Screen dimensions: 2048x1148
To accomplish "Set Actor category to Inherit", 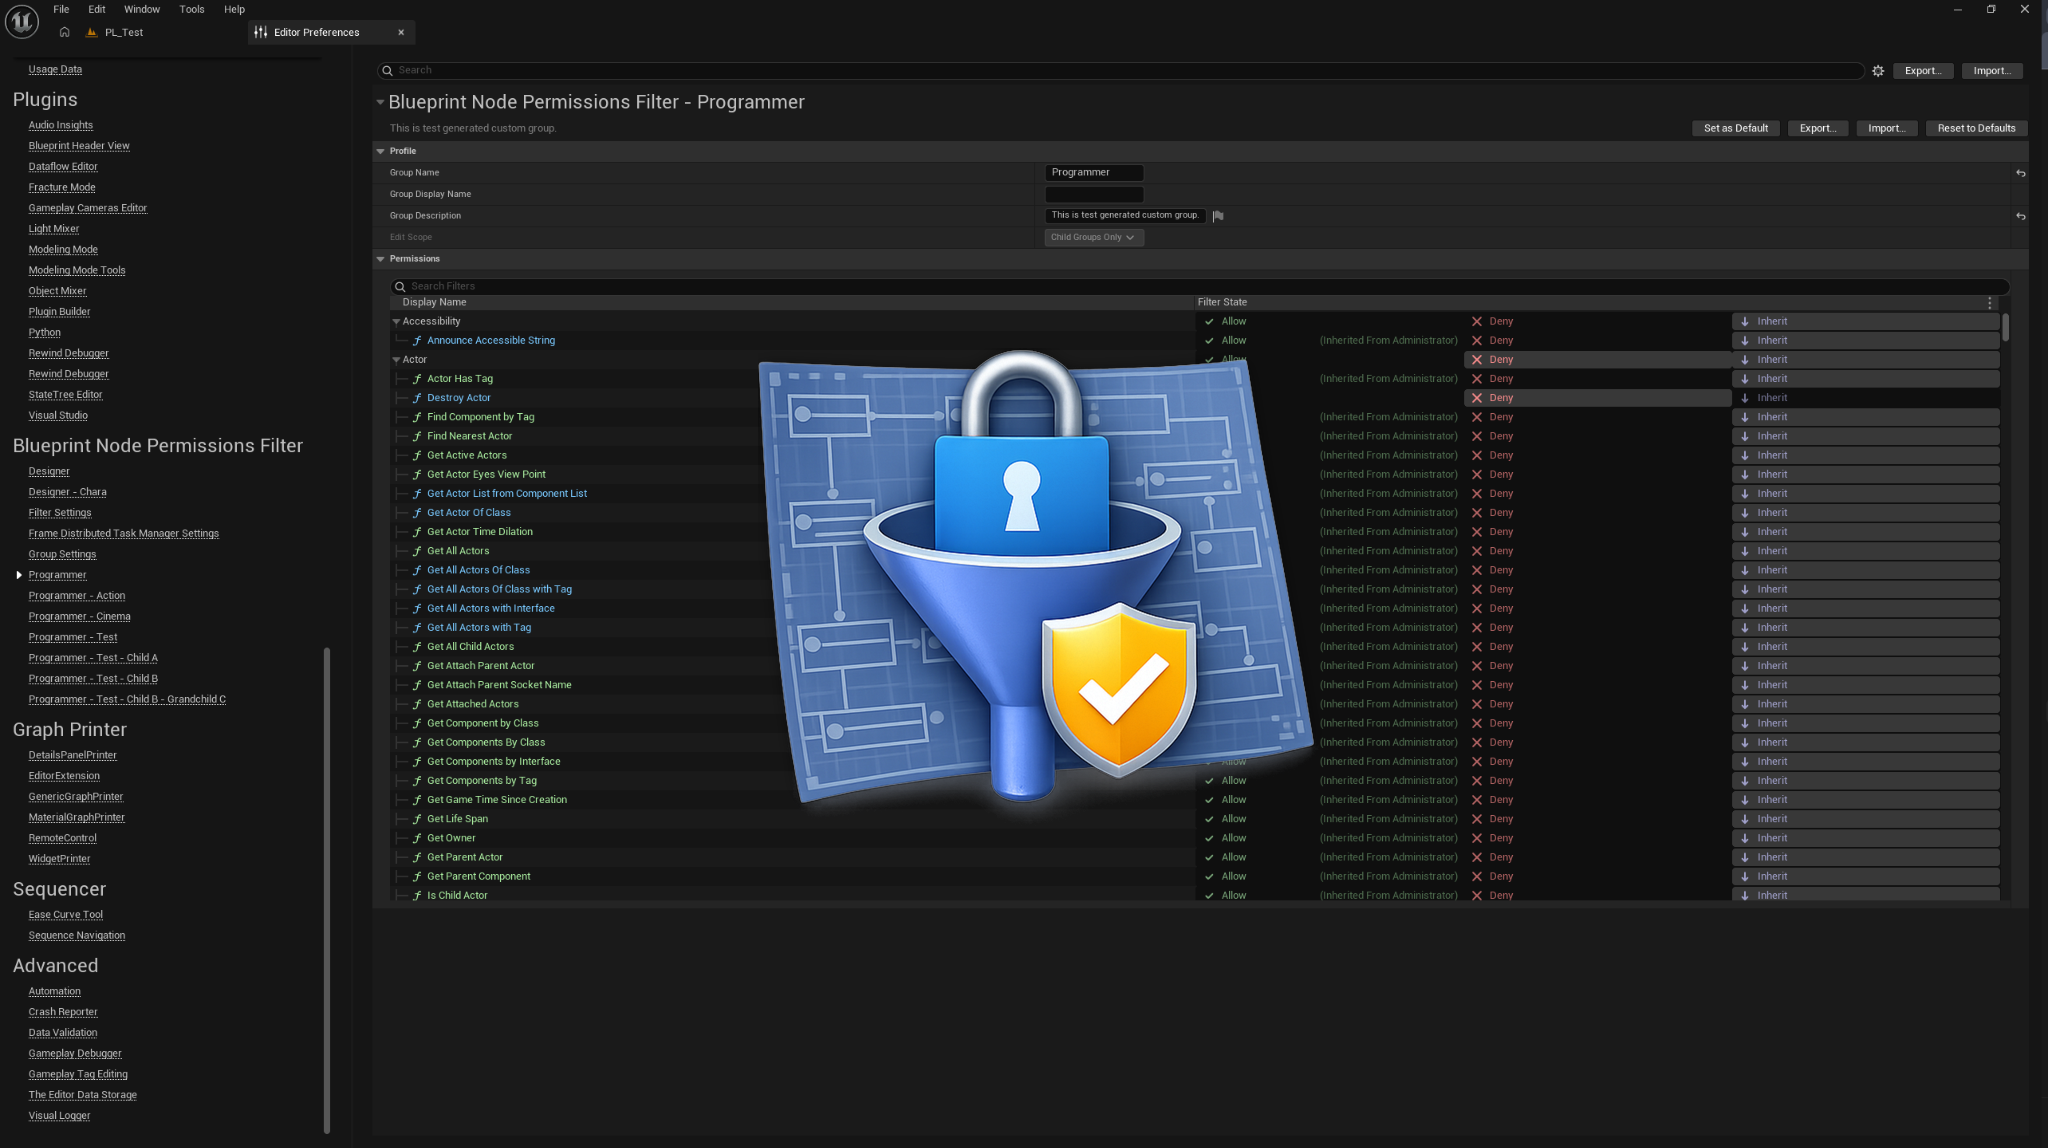I will (1865, 360).
